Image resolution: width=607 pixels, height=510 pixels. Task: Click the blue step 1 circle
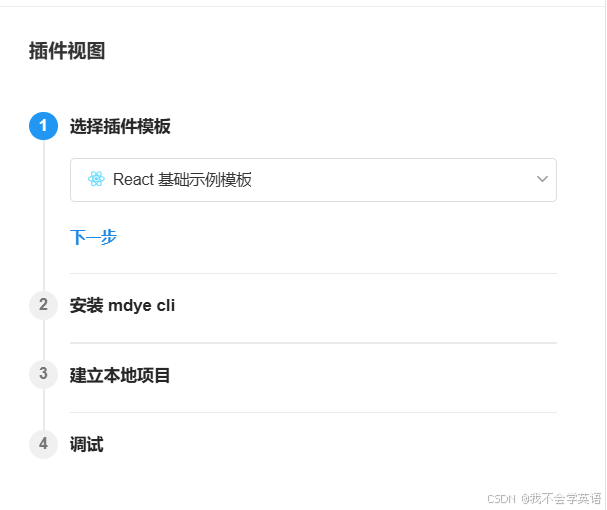[43, 126]
